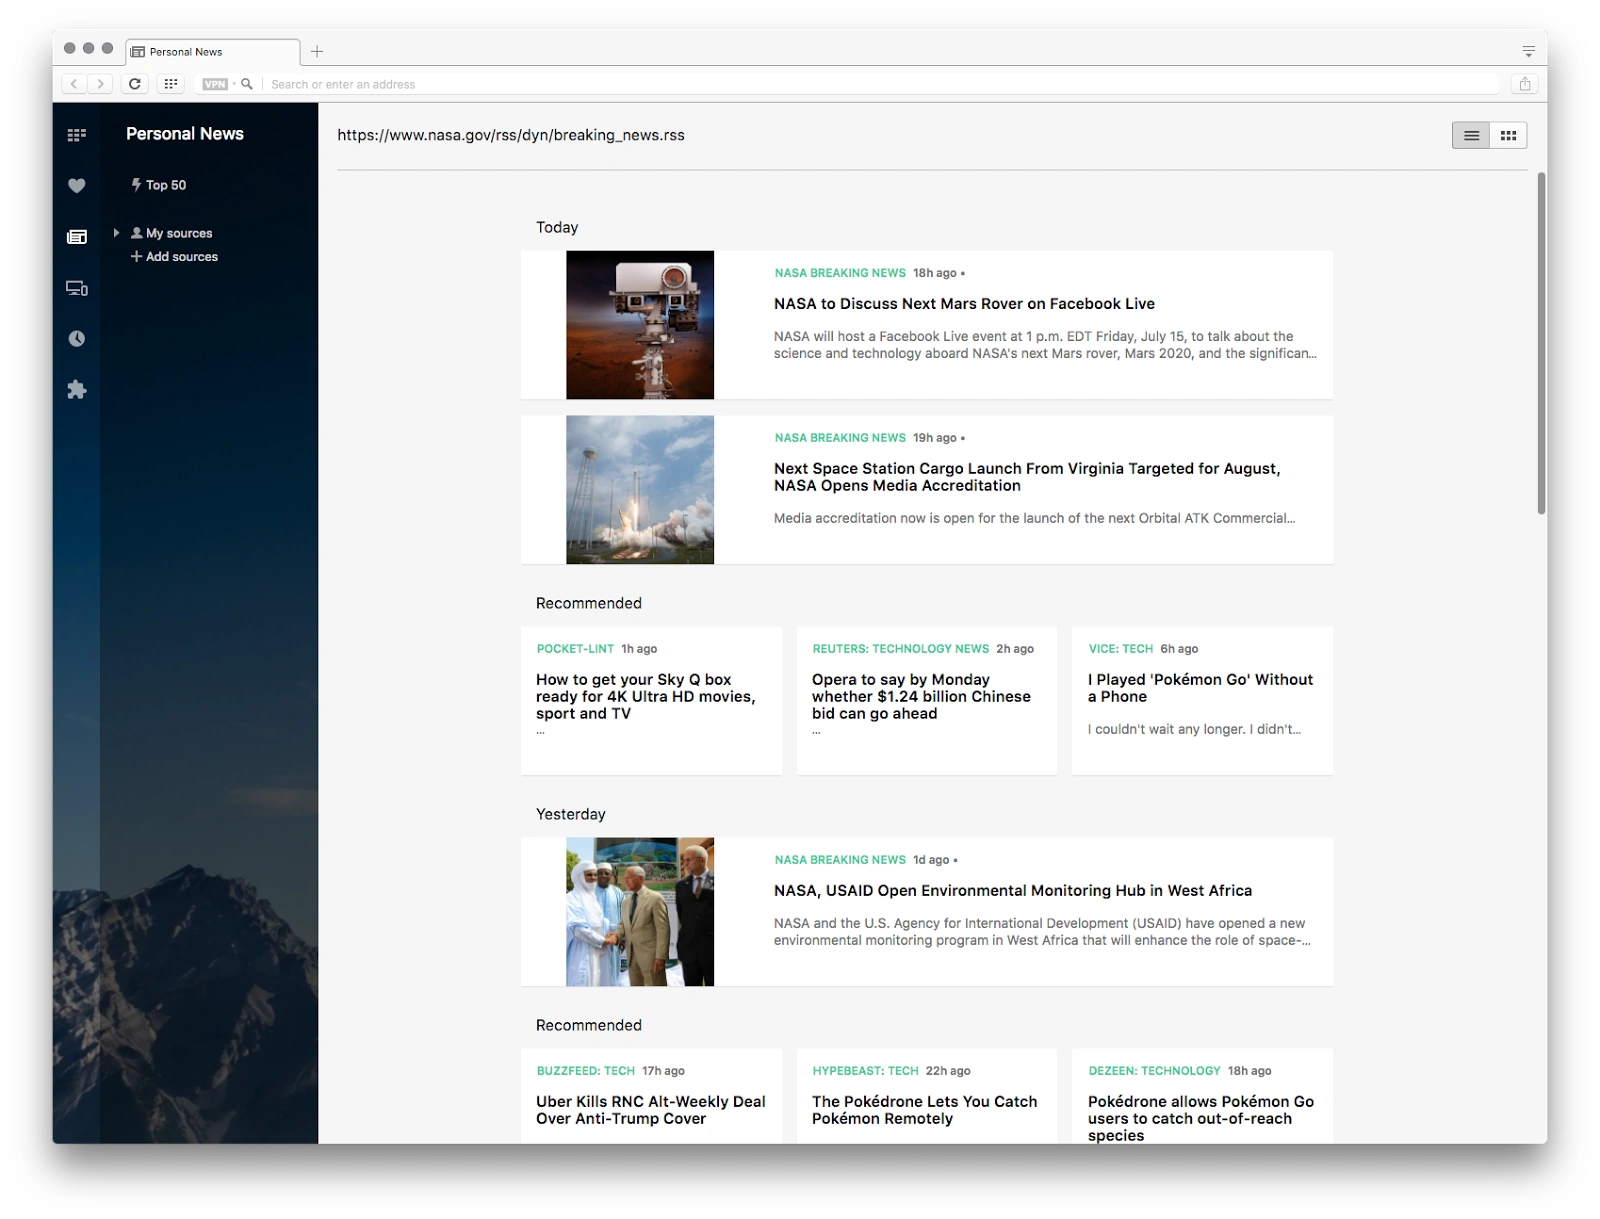This screenshot has width=1600, height=1219.
Task: Open Personal News sidebar icon
Action: [76, 237]
